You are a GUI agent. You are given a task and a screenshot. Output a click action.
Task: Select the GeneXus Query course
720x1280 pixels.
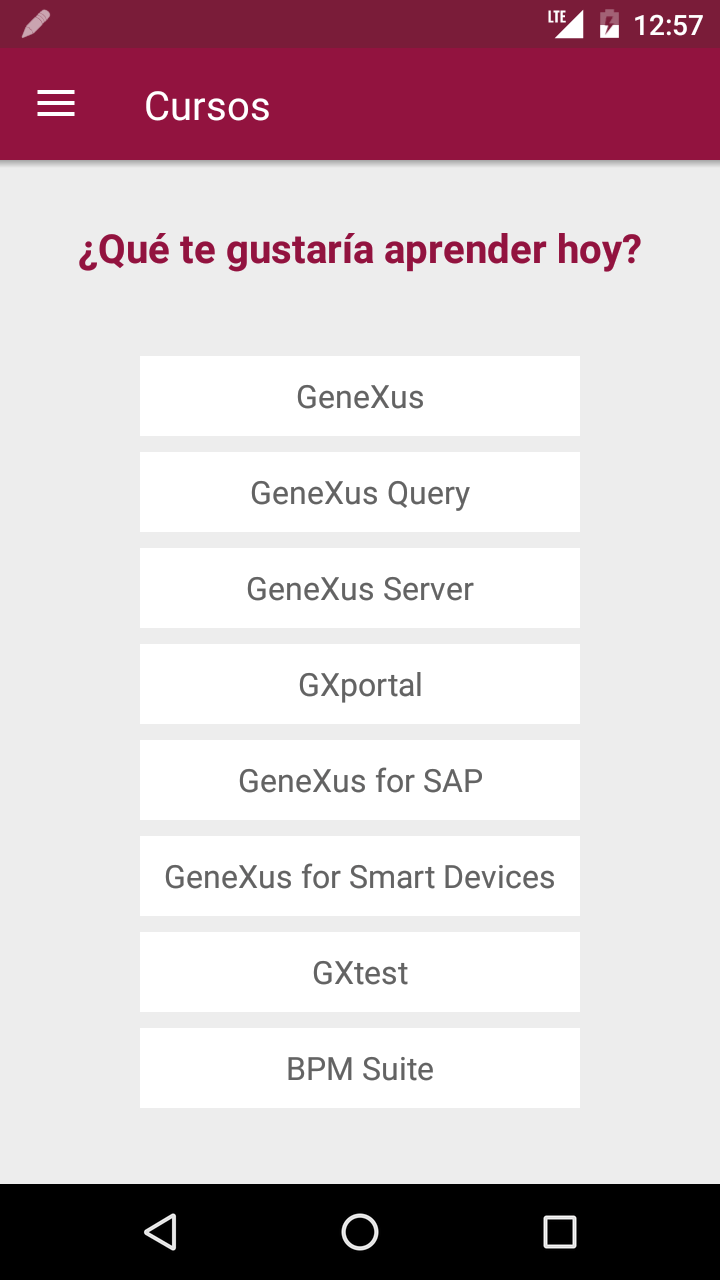pos(360,492)
